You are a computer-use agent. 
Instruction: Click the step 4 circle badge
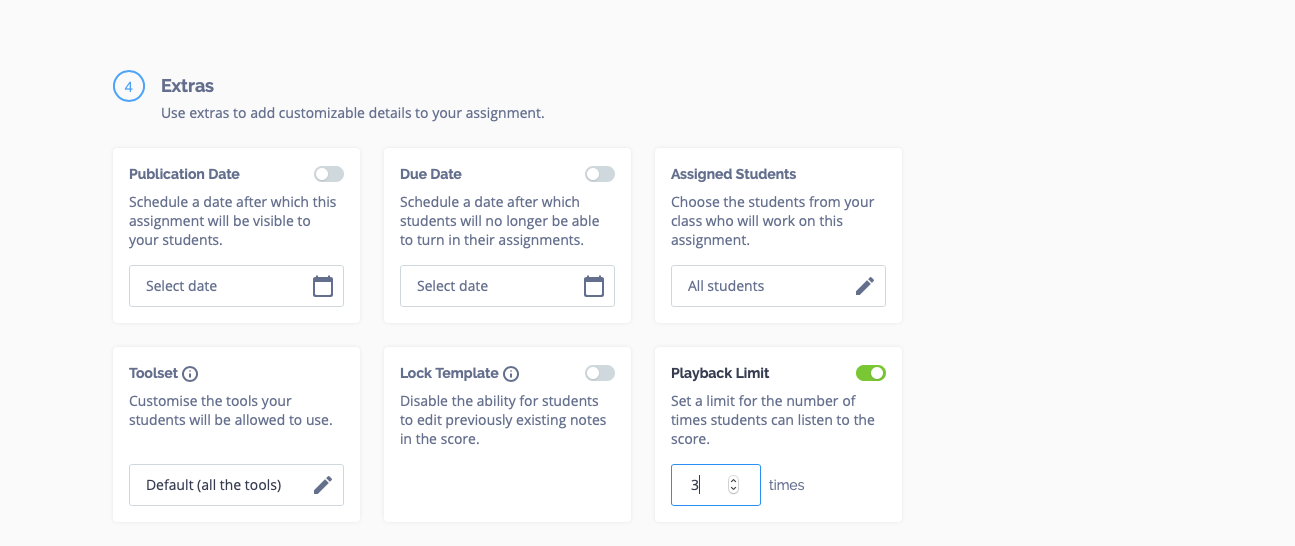[129, 87]
